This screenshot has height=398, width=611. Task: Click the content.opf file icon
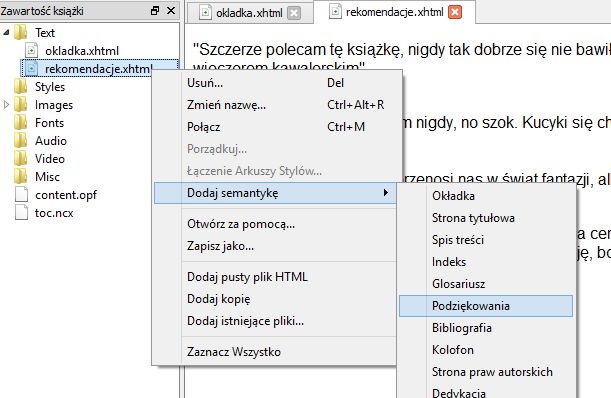[21, 195]
